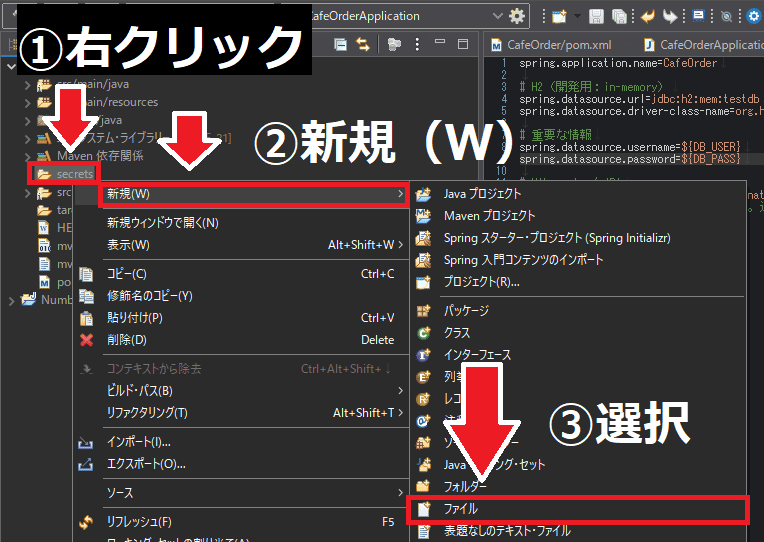764x542 pixels.
Task: Toggle Link with Editor in Package Explorer
Action: click(x=362, y=44)
